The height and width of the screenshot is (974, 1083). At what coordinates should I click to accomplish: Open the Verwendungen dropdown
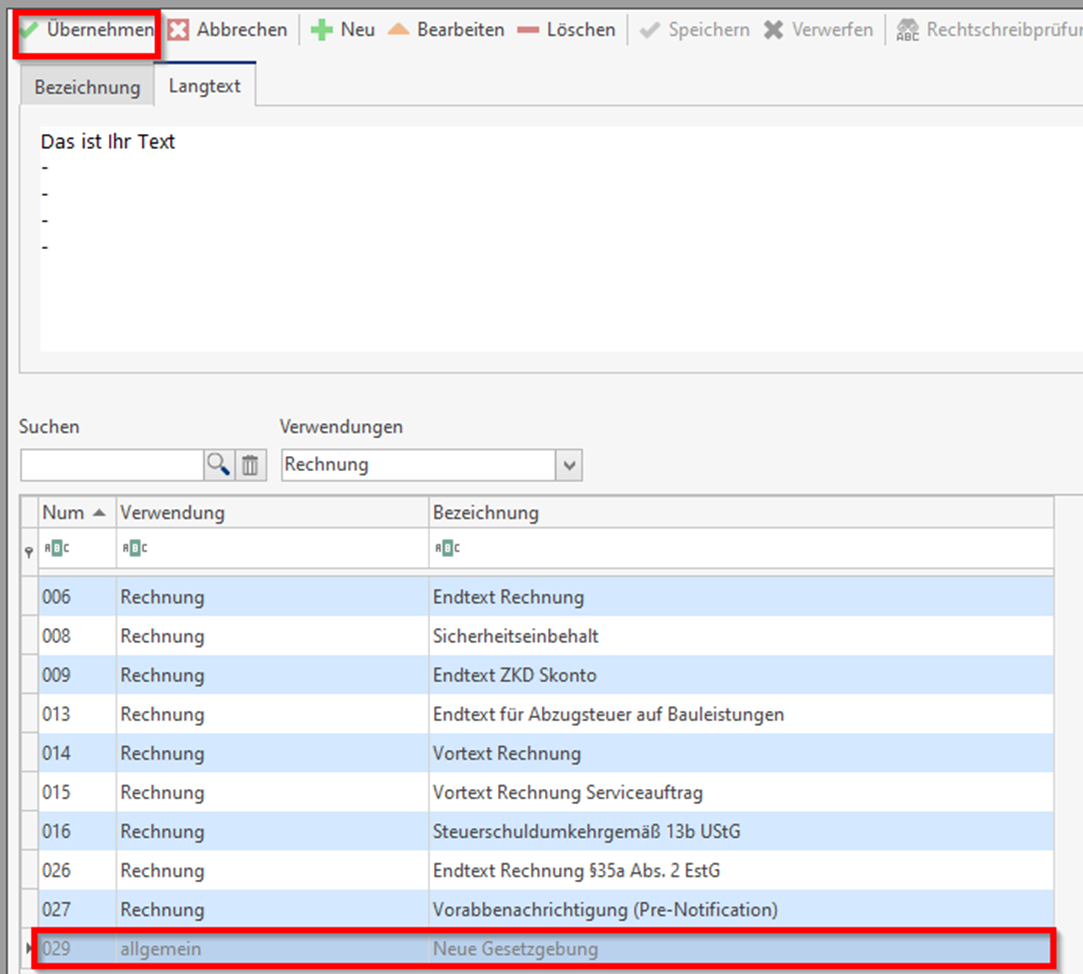pyautogui.click(x=570, y=464)
